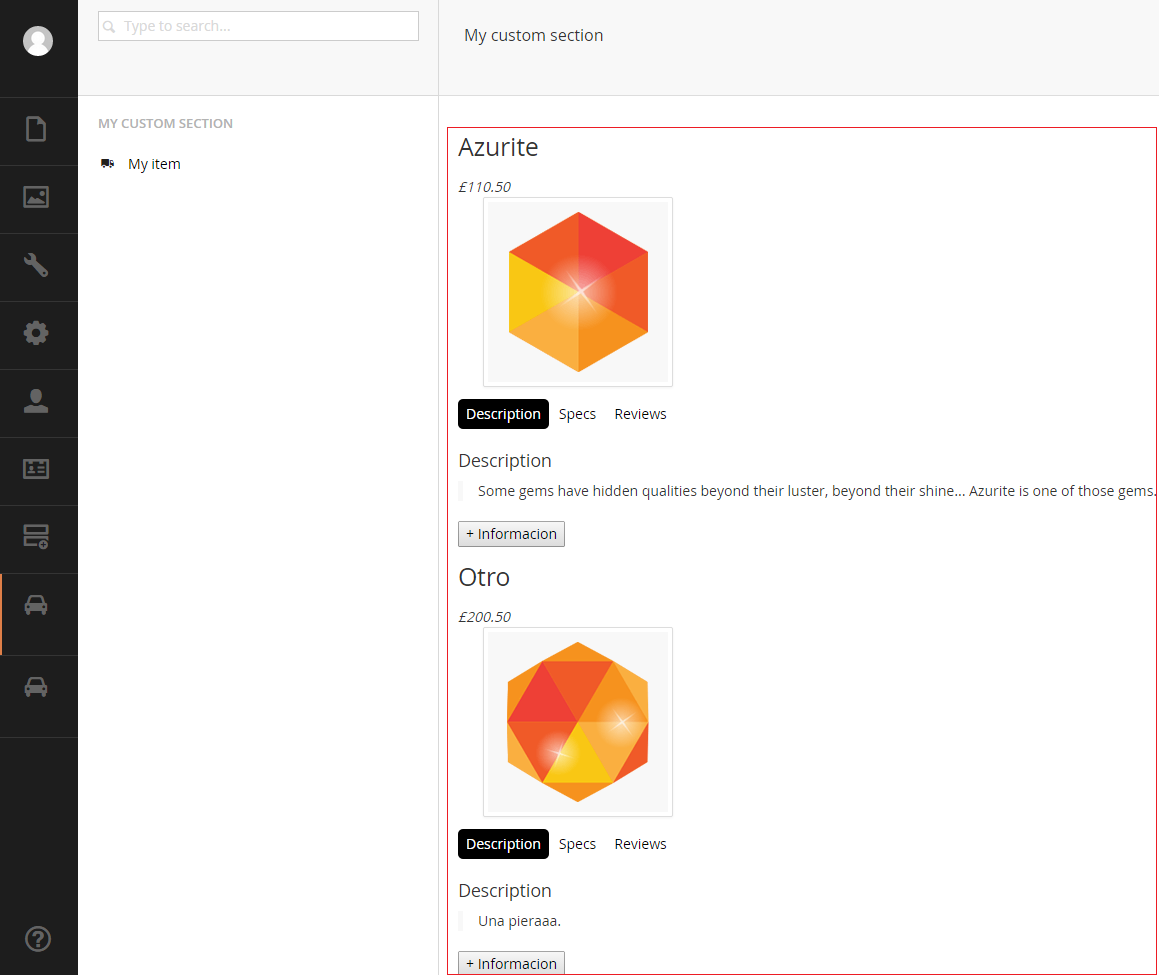
Task: Open the user avatar profile
Action: (38, 41)
